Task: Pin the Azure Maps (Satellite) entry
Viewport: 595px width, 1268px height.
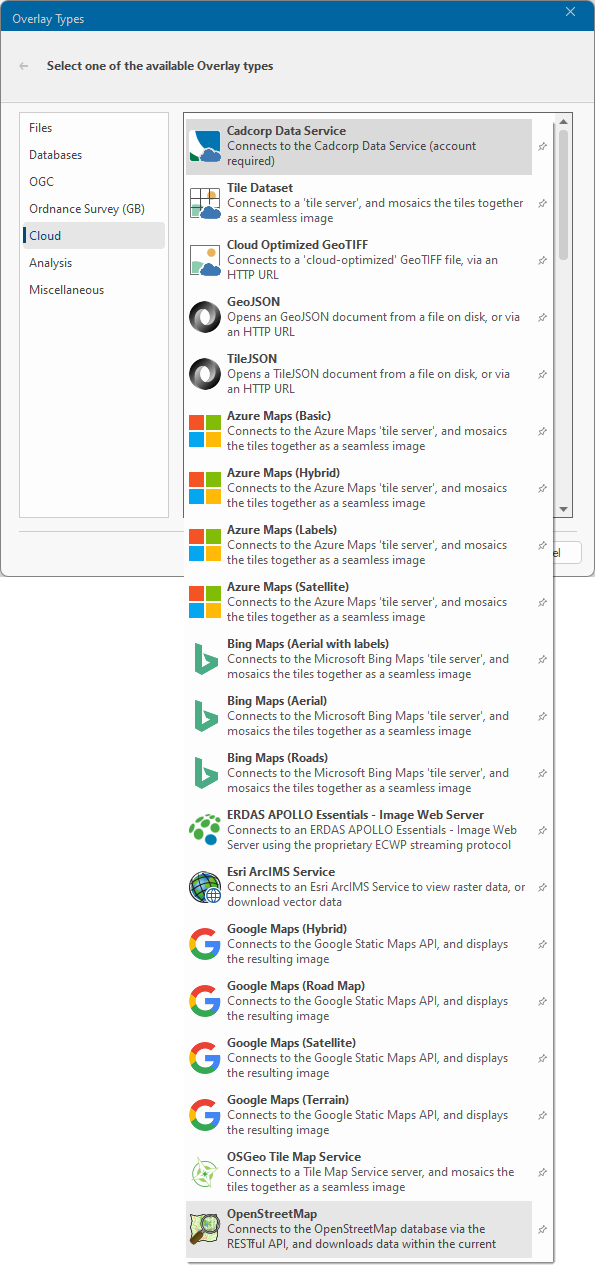Action: [542, 602]
